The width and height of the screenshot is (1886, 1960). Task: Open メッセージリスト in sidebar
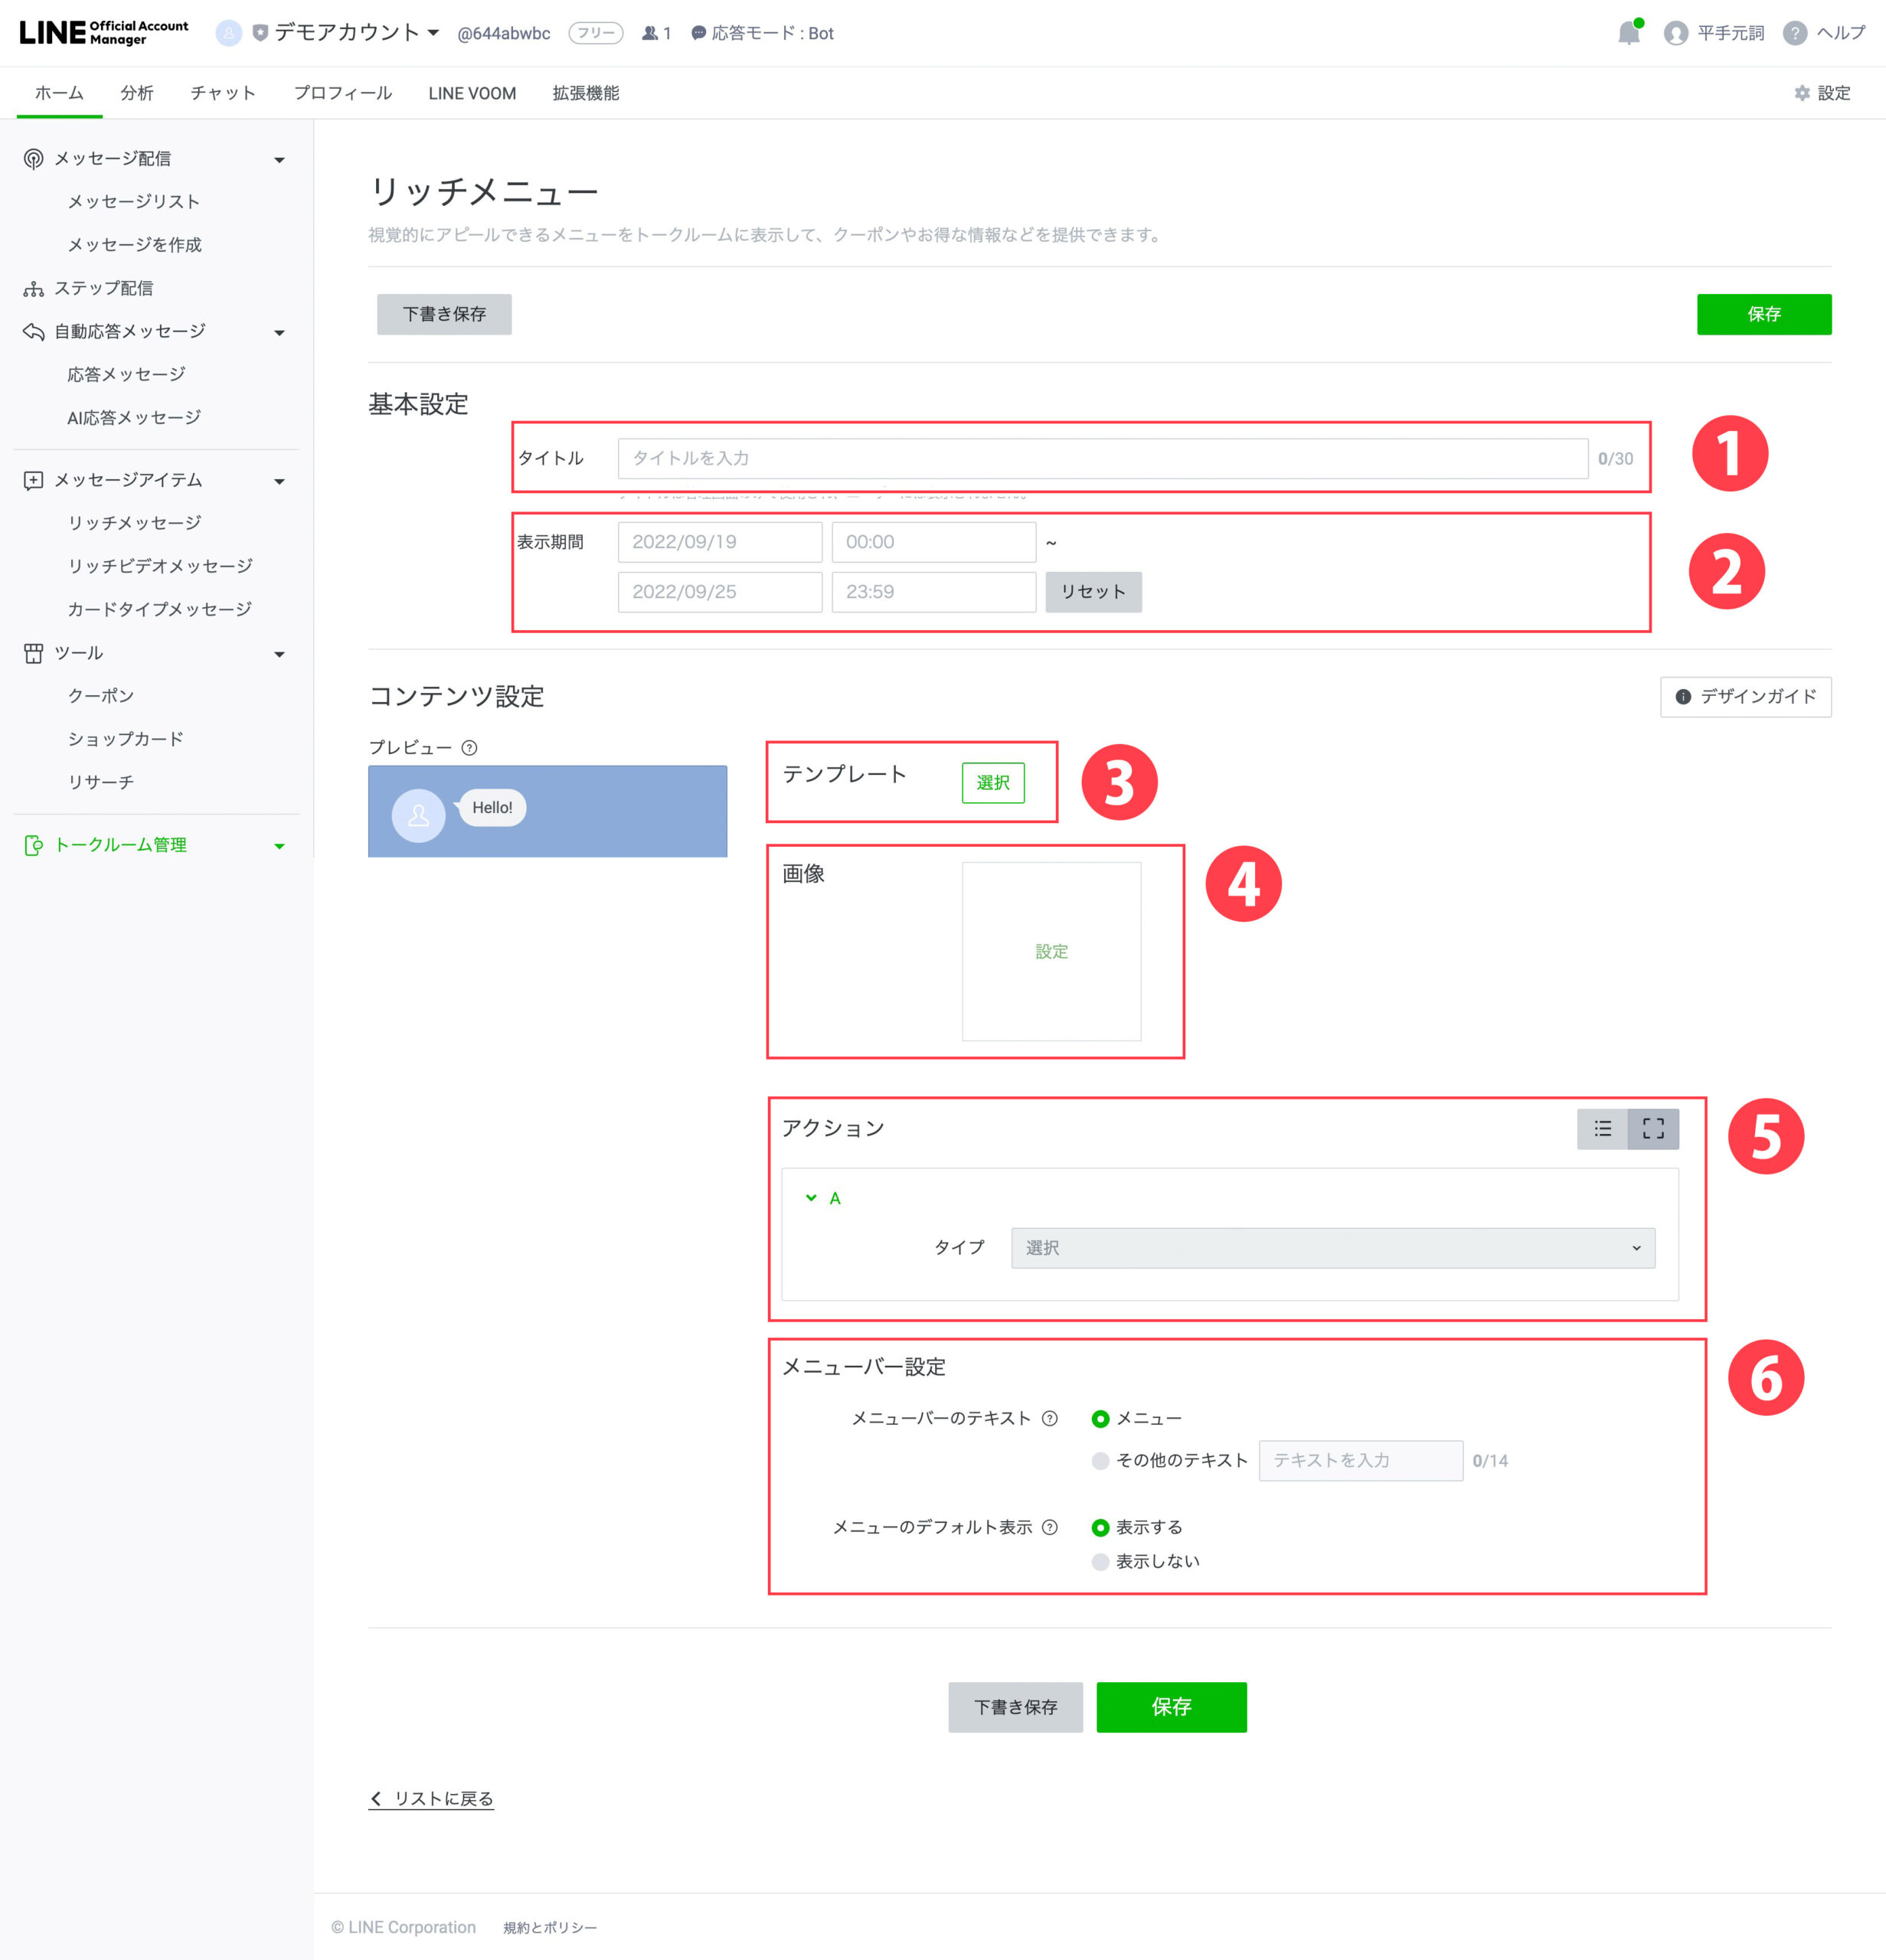tap(133, 202)
